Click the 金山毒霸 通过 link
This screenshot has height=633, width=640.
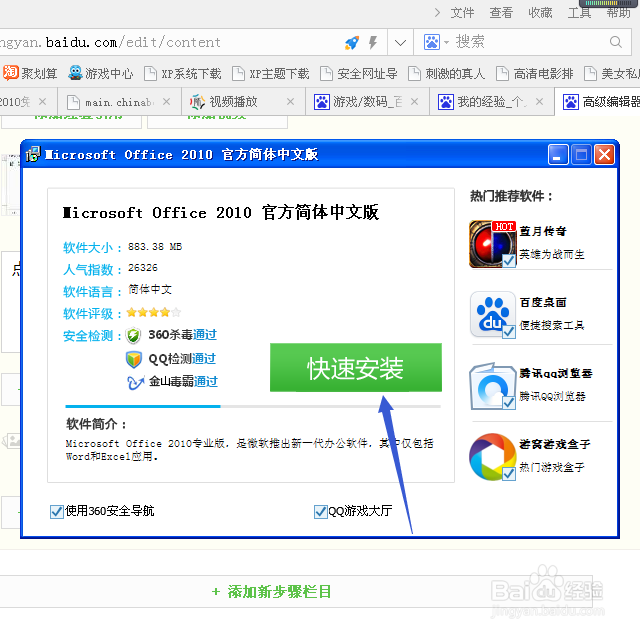click(205, 382)
